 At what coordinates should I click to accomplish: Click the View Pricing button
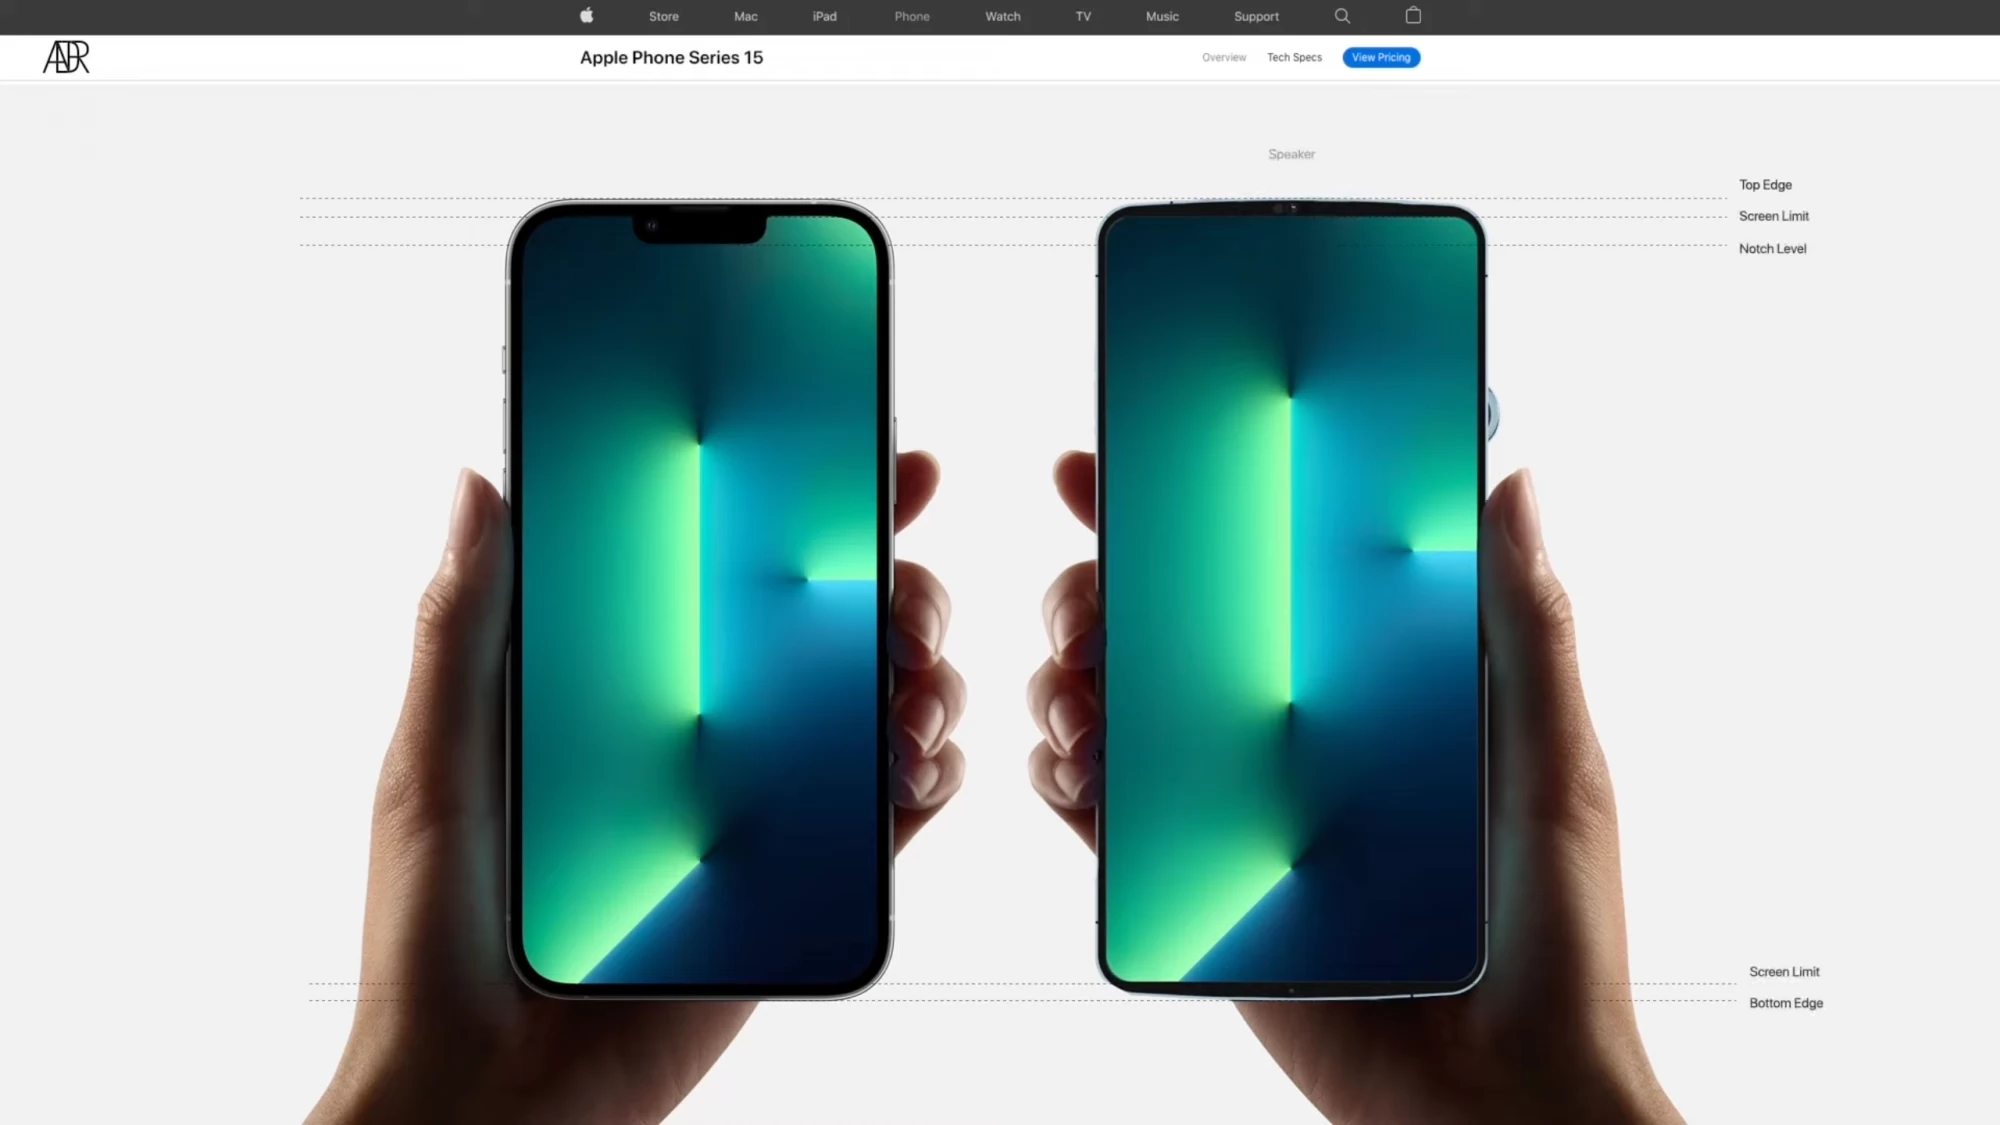tap(1380, 56)
